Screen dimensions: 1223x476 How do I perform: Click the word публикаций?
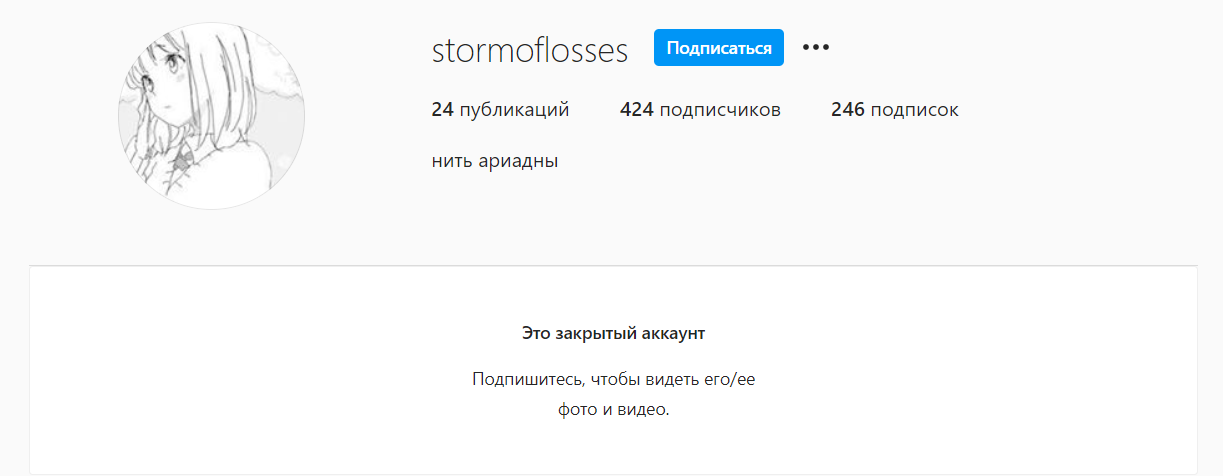click(x=514, y=110)
